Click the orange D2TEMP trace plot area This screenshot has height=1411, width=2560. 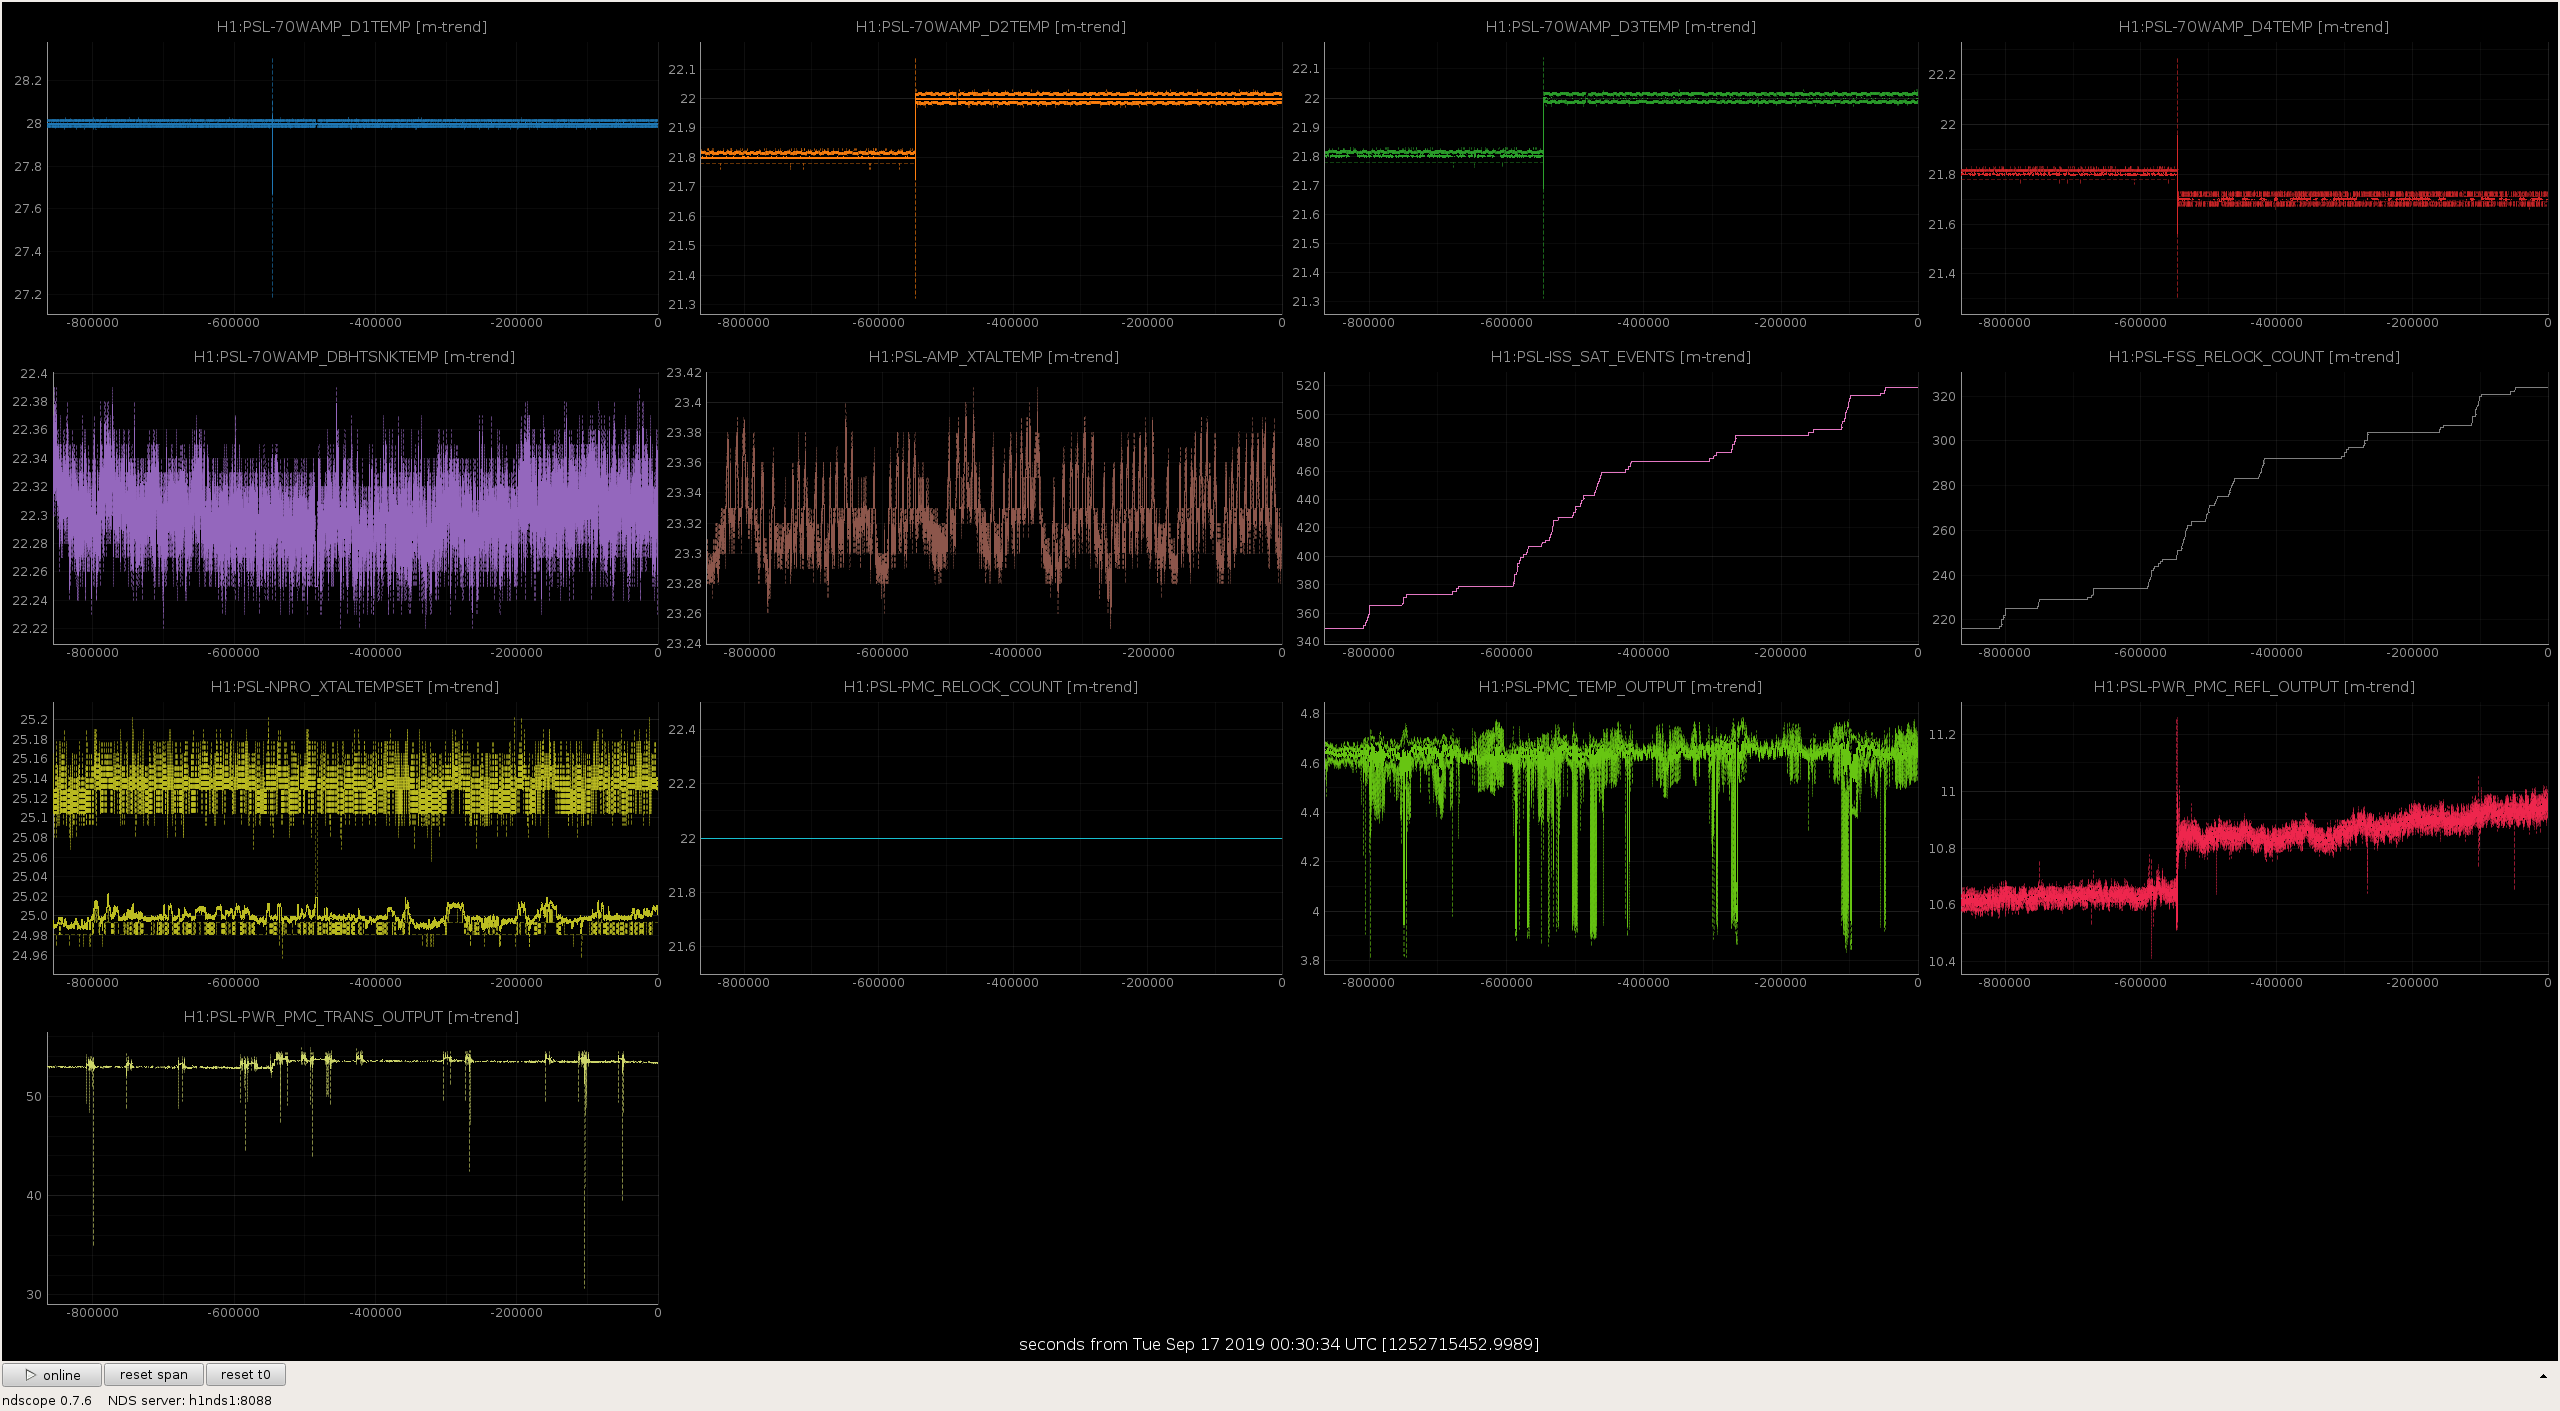click(991, 178)
